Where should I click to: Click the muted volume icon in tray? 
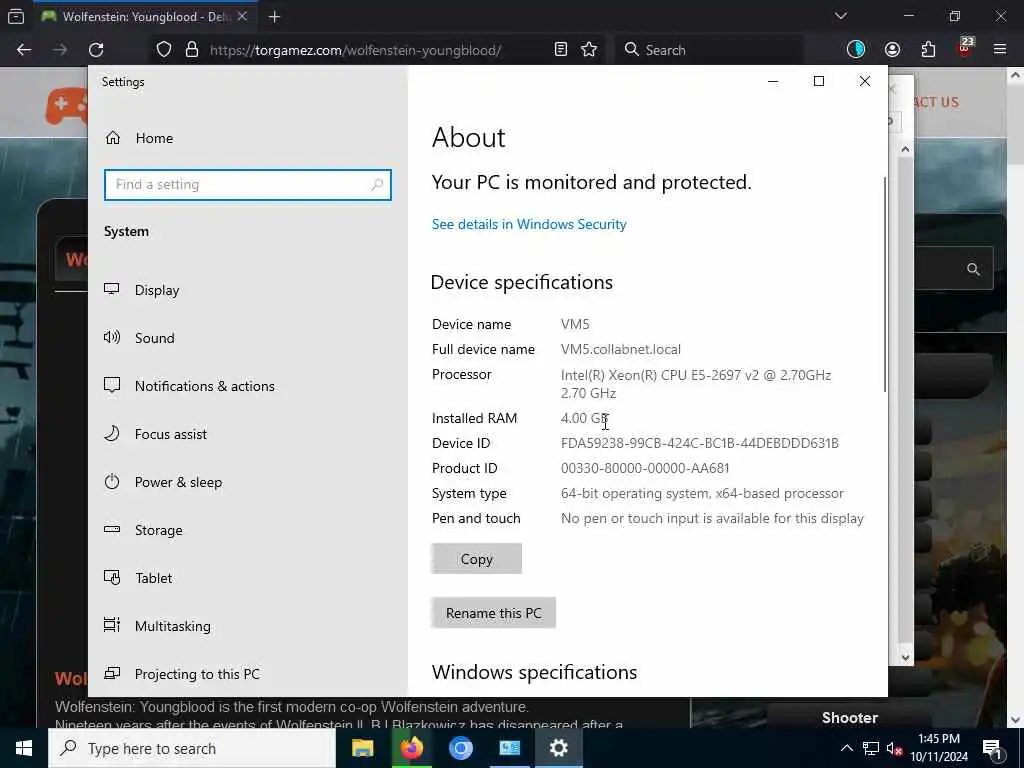895,749
